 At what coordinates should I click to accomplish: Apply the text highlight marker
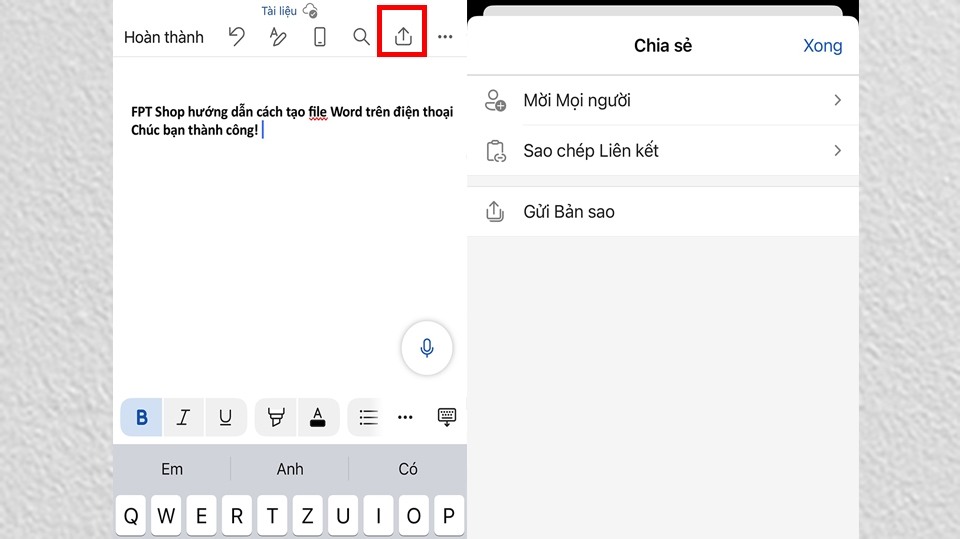click(276, 417)
